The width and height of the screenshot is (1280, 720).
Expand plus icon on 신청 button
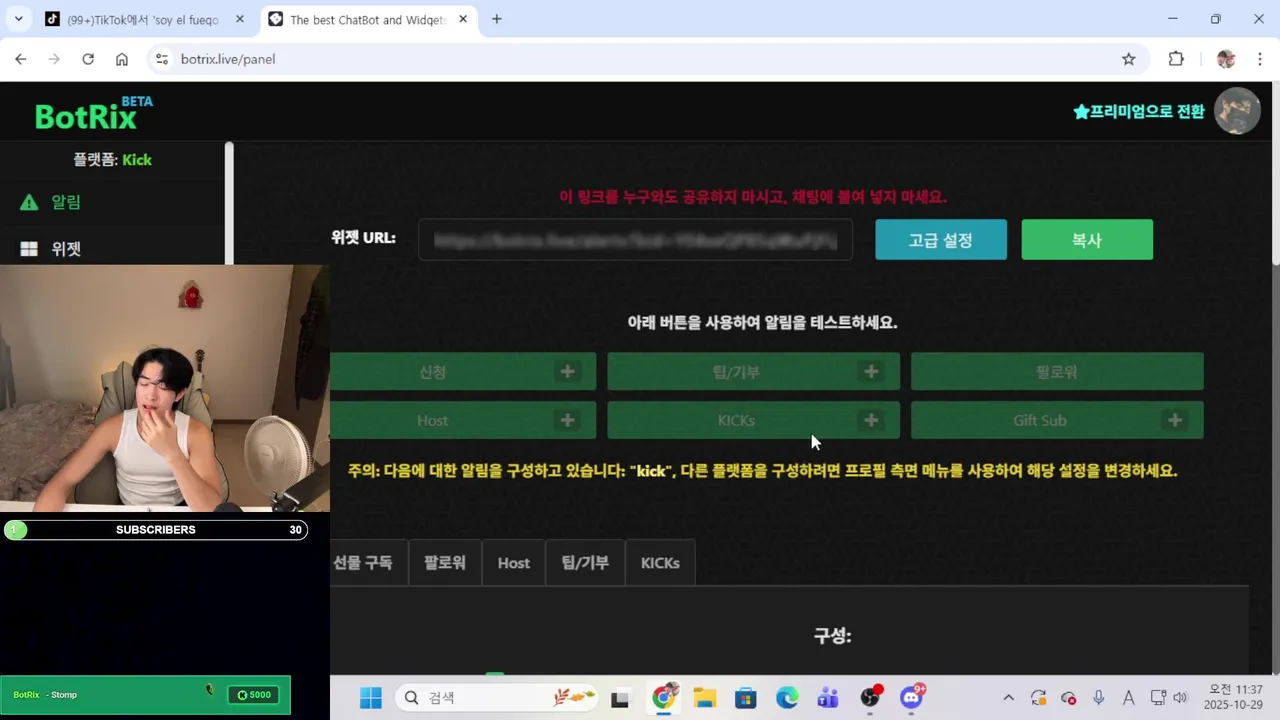tap(567, 372)
